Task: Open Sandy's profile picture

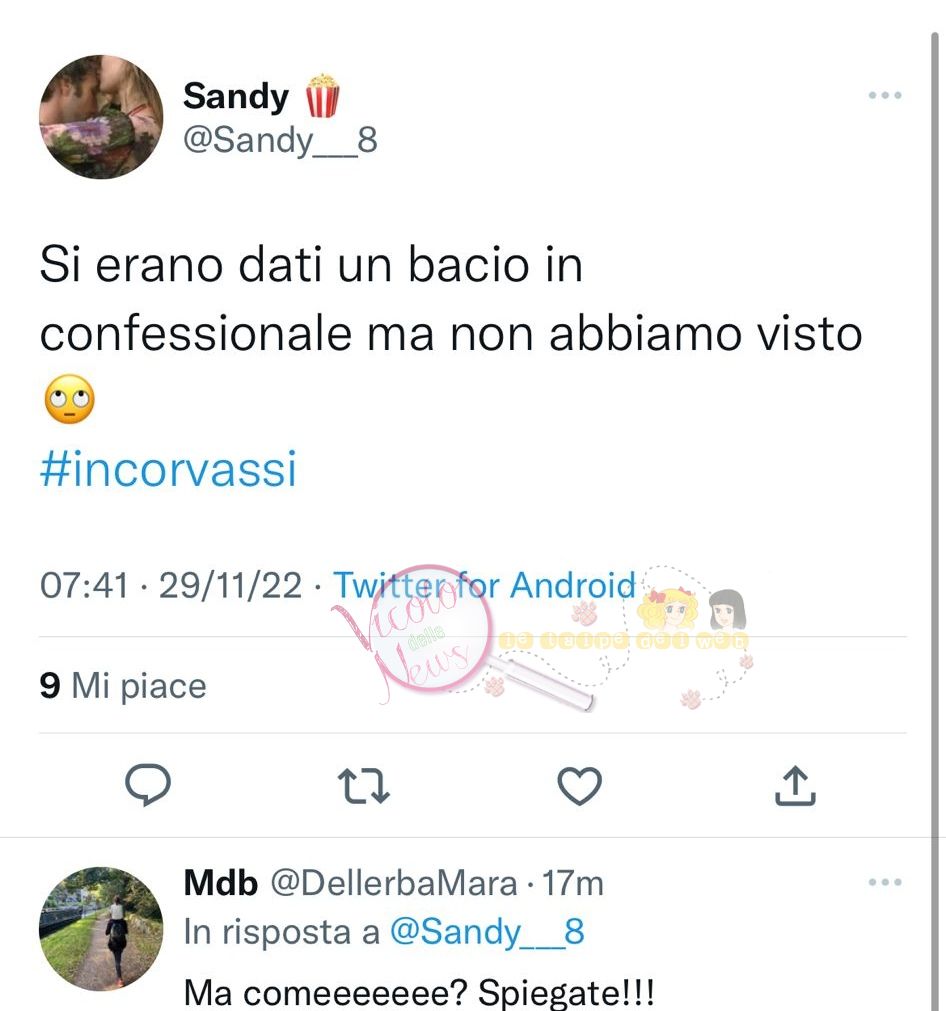Action: [x=101, y=117]
